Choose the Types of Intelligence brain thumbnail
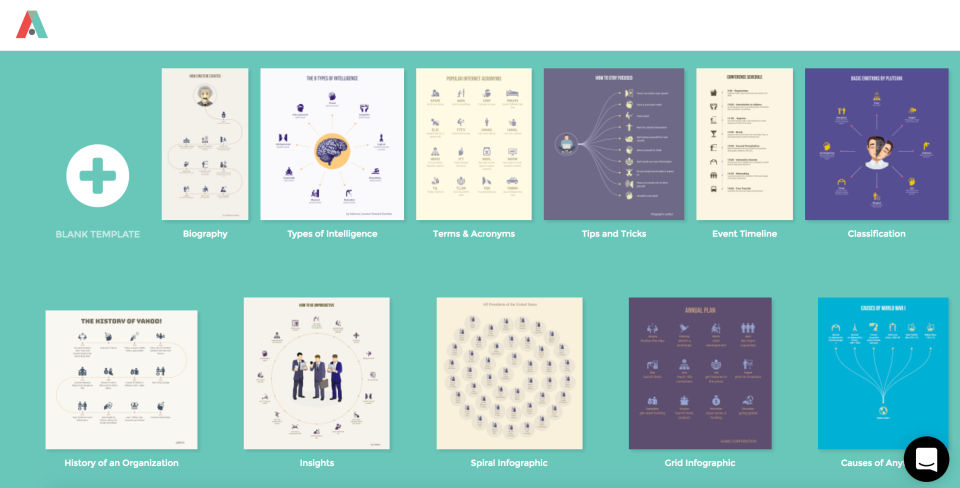 [x=332, y=144]
